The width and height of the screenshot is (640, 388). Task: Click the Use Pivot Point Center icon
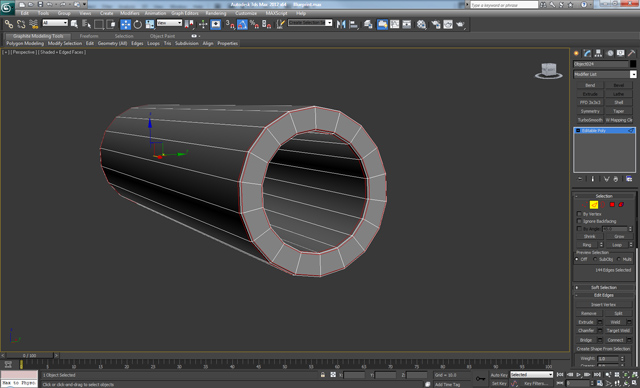pyautogui.click(x=189, y=24)
